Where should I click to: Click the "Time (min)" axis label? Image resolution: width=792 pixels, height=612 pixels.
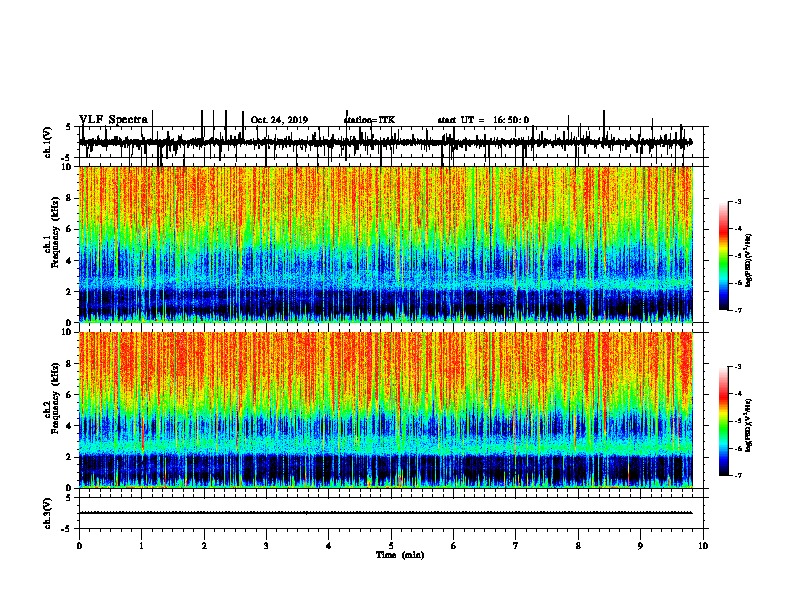pos(400,555)
